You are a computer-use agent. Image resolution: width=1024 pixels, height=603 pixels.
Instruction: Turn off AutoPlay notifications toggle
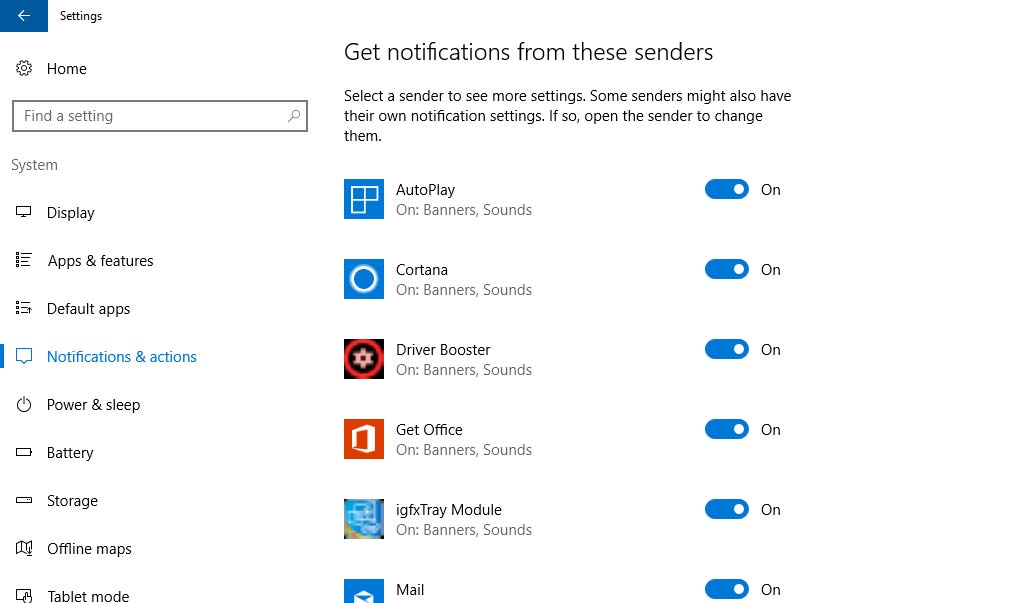pyautogui.click(x=727, y=190)
